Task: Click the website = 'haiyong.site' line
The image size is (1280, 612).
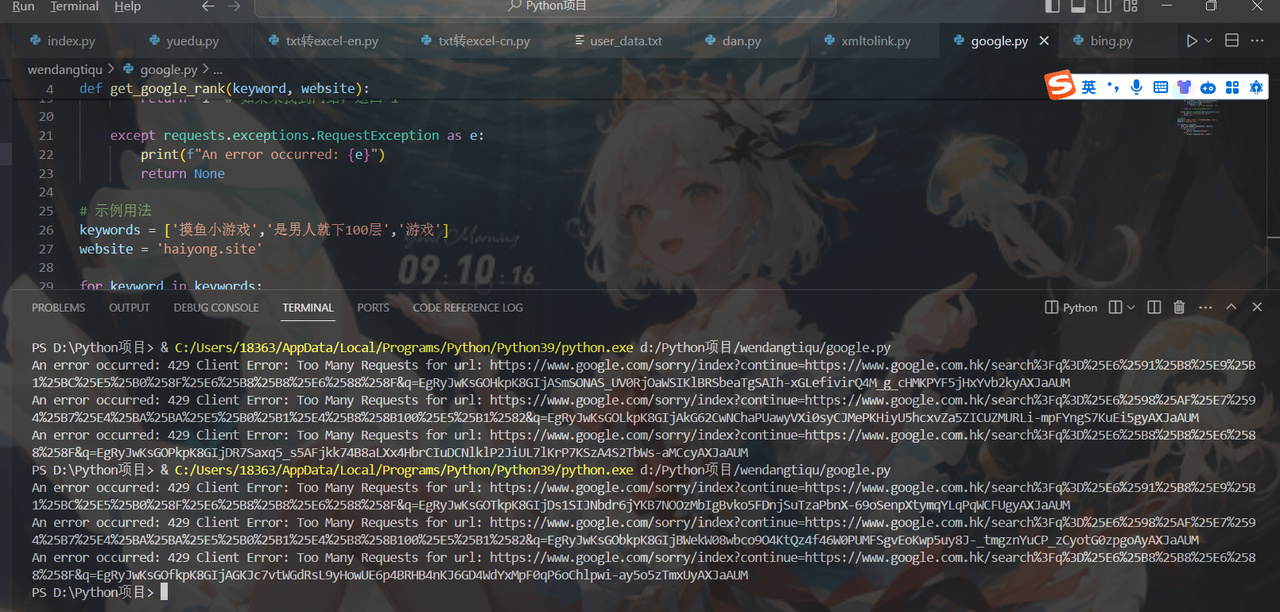Action: click(170, 249)
